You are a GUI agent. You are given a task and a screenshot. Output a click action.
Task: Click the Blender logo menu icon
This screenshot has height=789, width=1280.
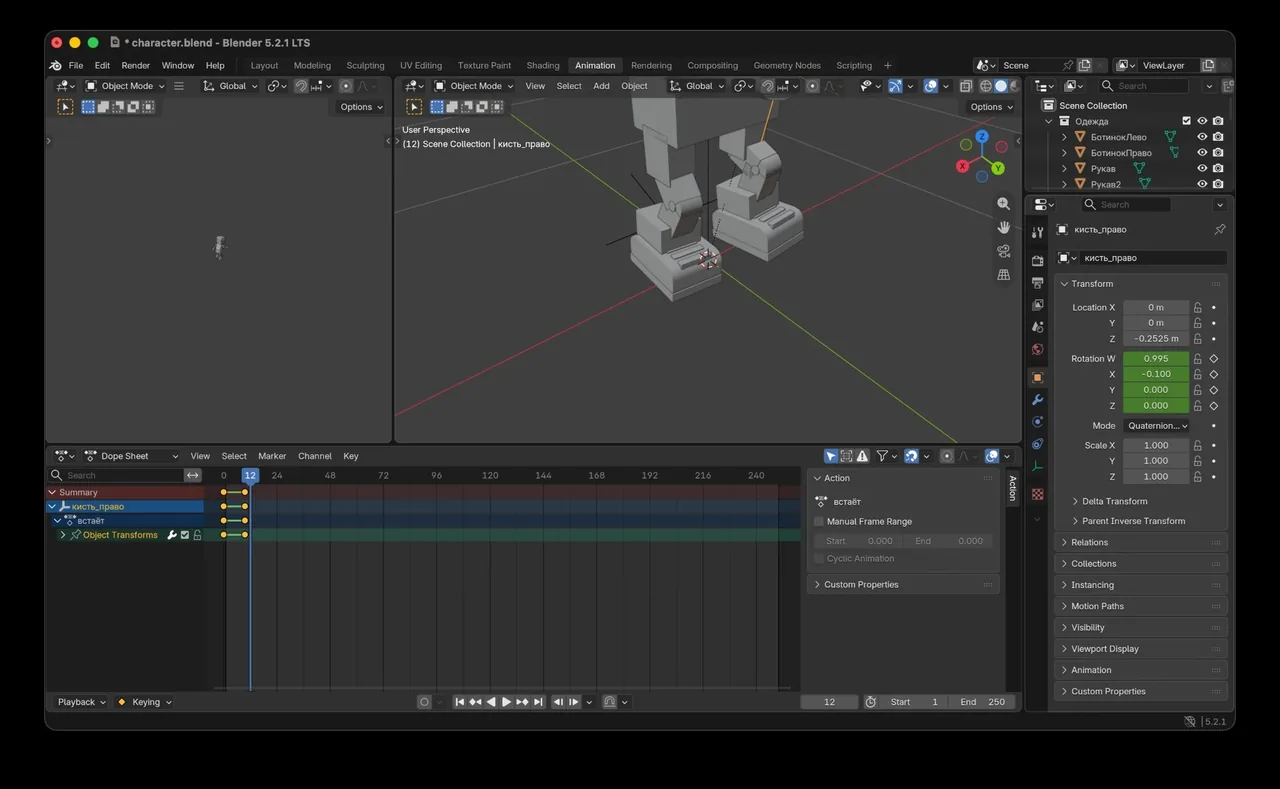pyautogui.click(x=55, y=66)
